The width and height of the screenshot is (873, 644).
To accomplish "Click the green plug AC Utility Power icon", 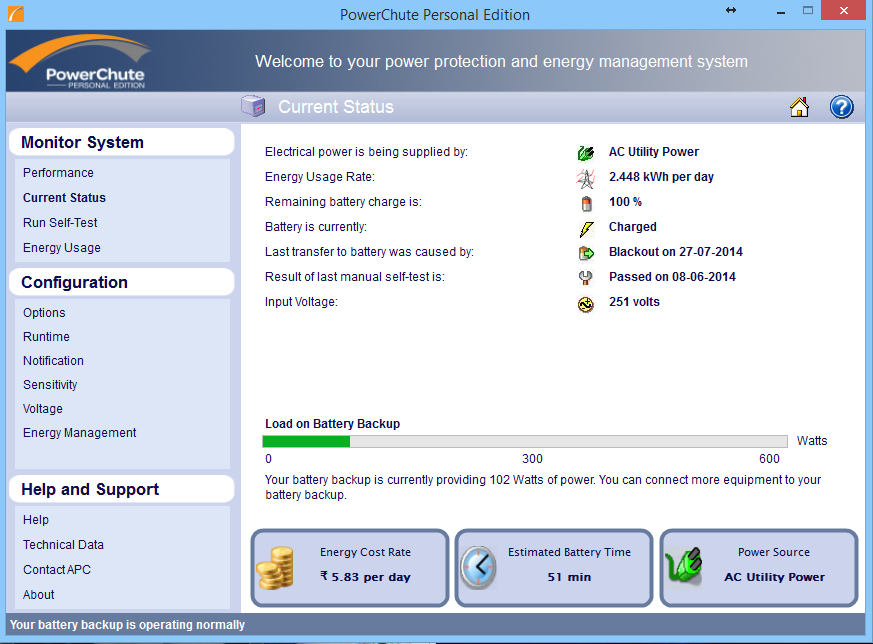I will (x=586, y=153).
